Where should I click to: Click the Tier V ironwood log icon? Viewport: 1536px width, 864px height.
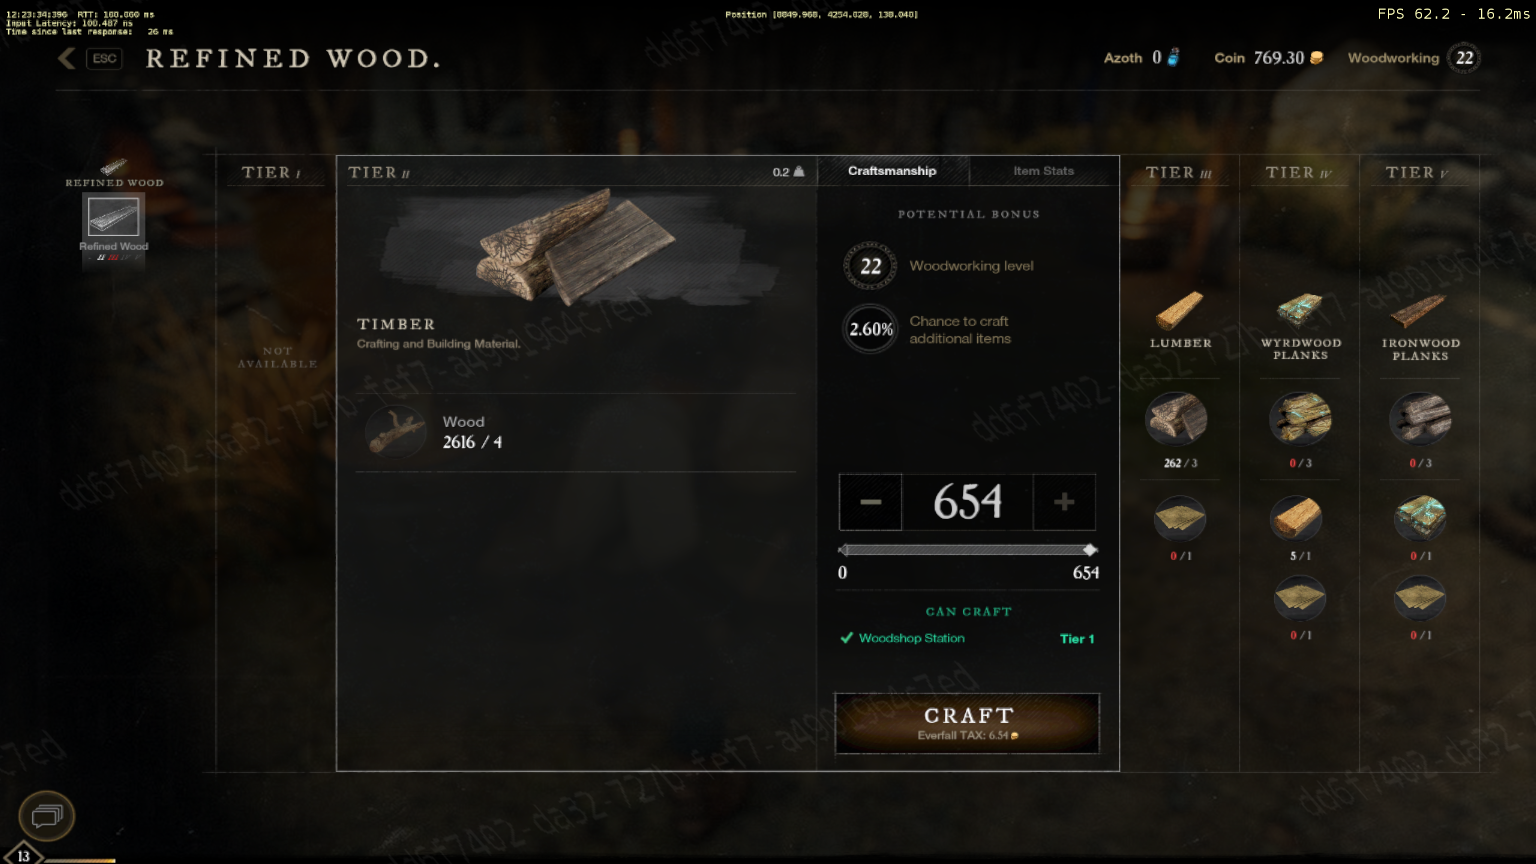(1420, 419)
